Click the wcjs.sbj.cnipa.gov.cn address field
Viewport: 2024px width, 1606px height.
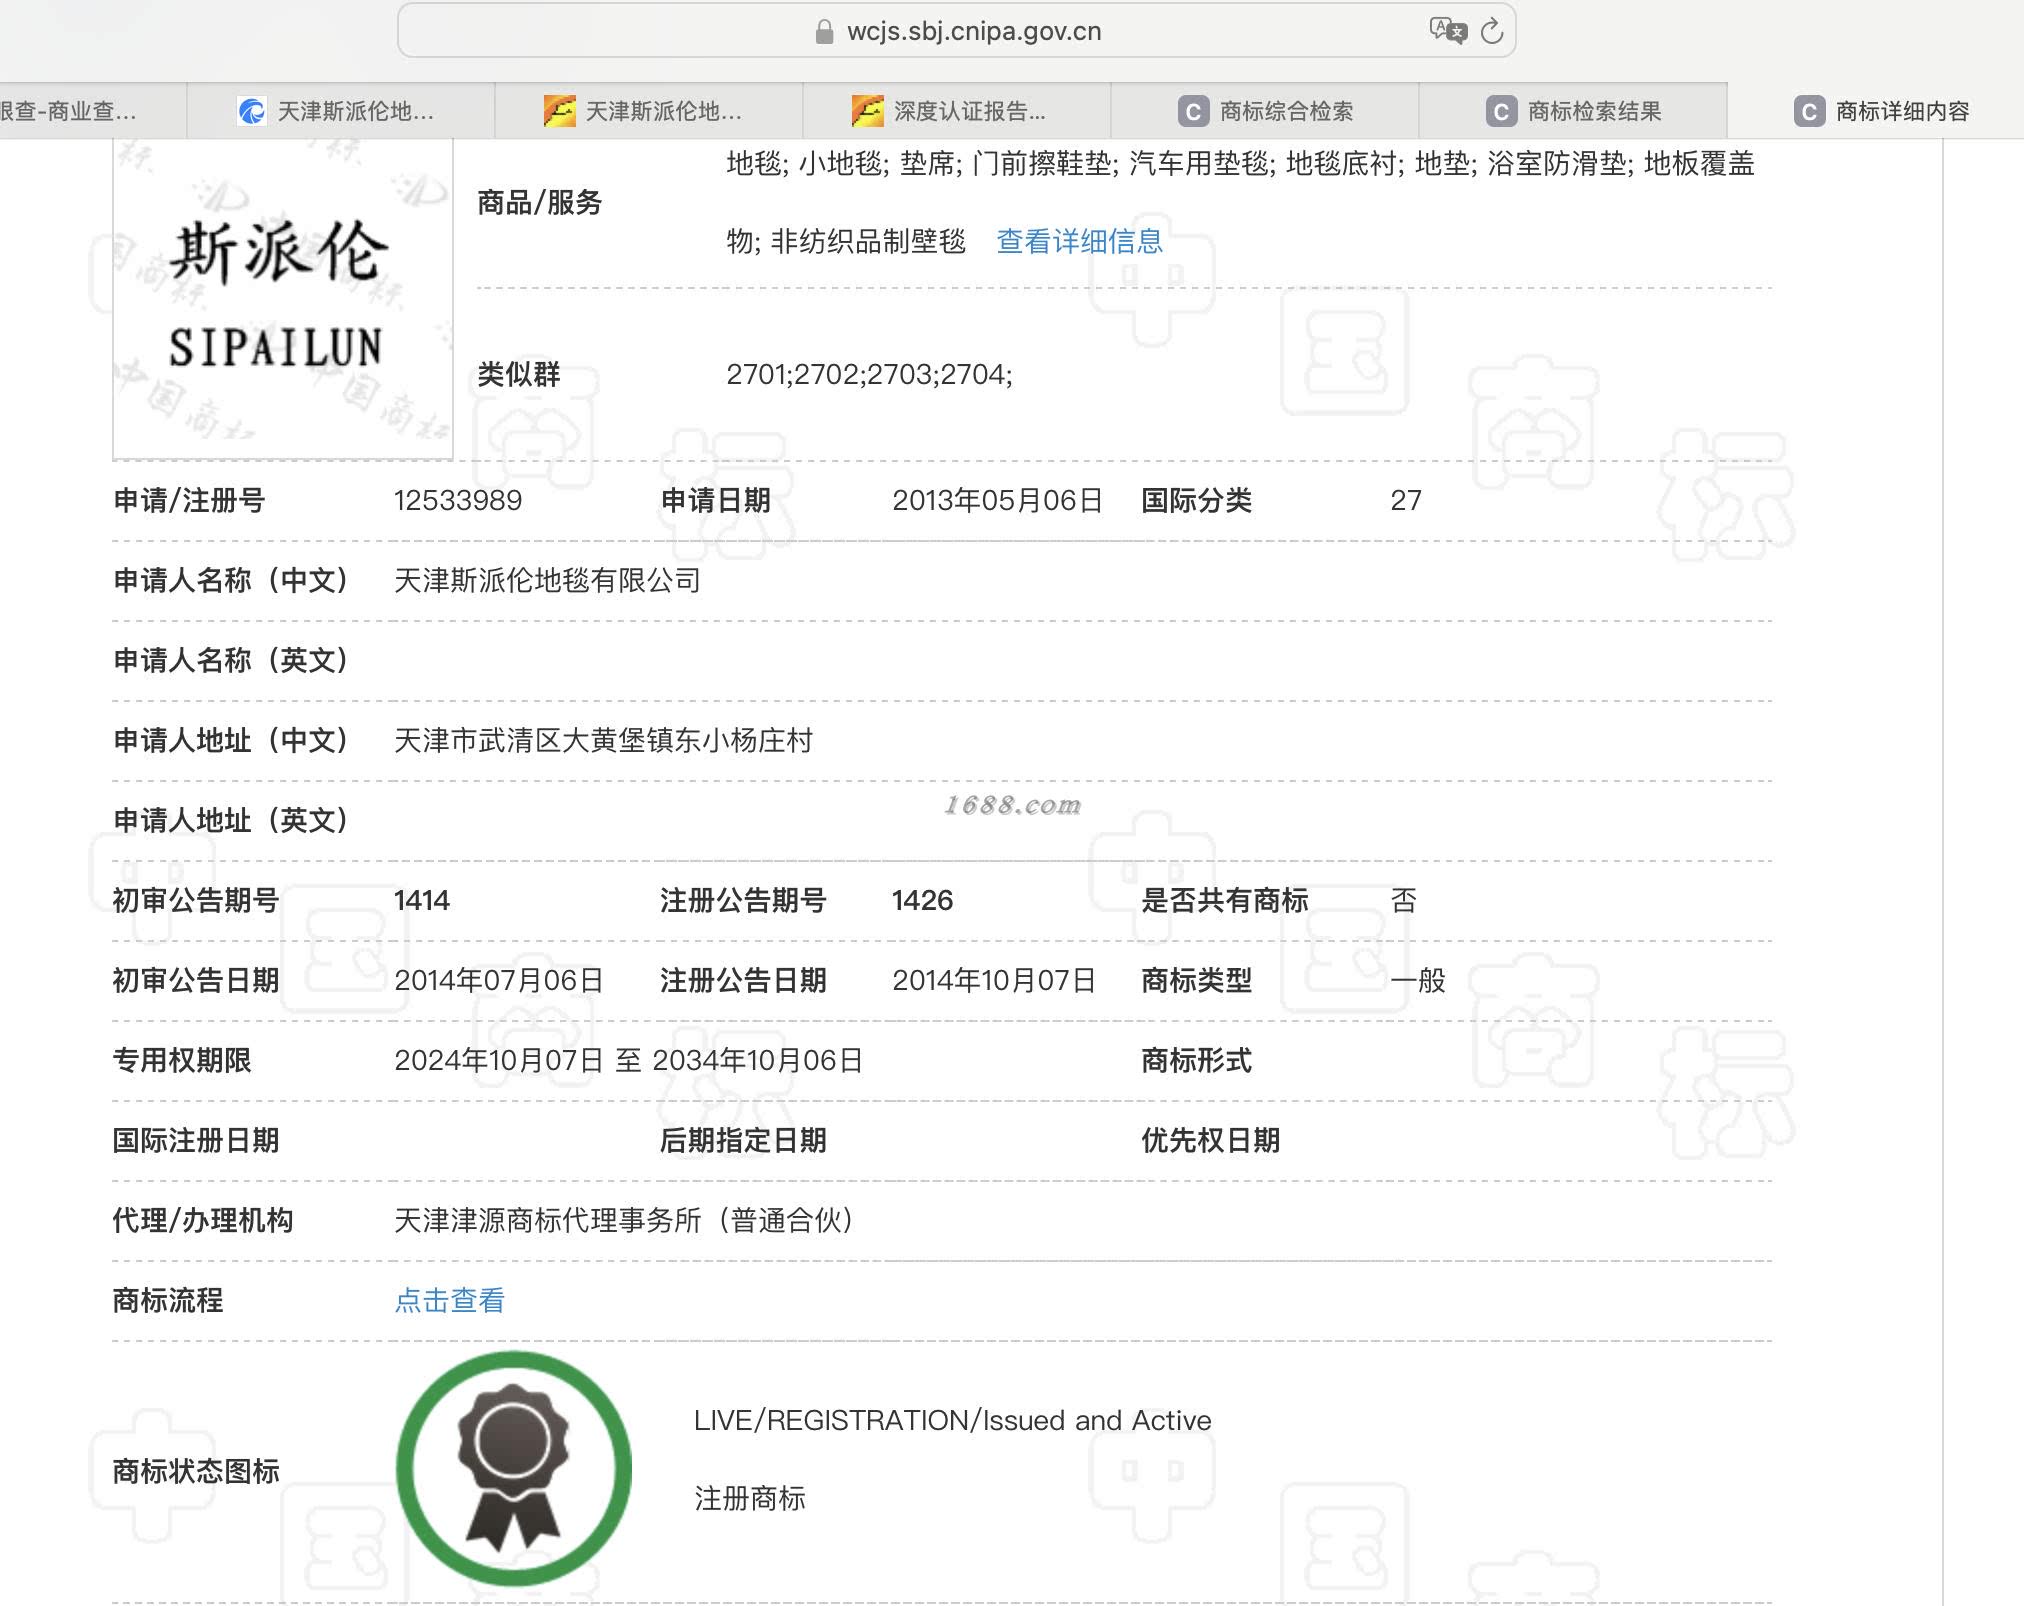[973, 32]
